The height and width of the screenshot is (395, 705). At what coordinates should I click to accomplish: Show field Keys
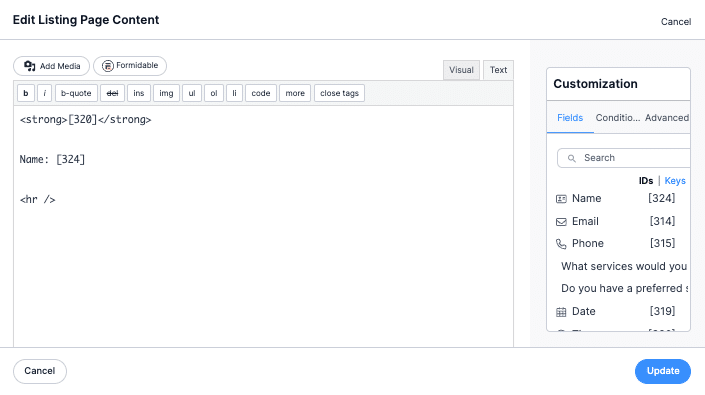(x=675, y=181)
